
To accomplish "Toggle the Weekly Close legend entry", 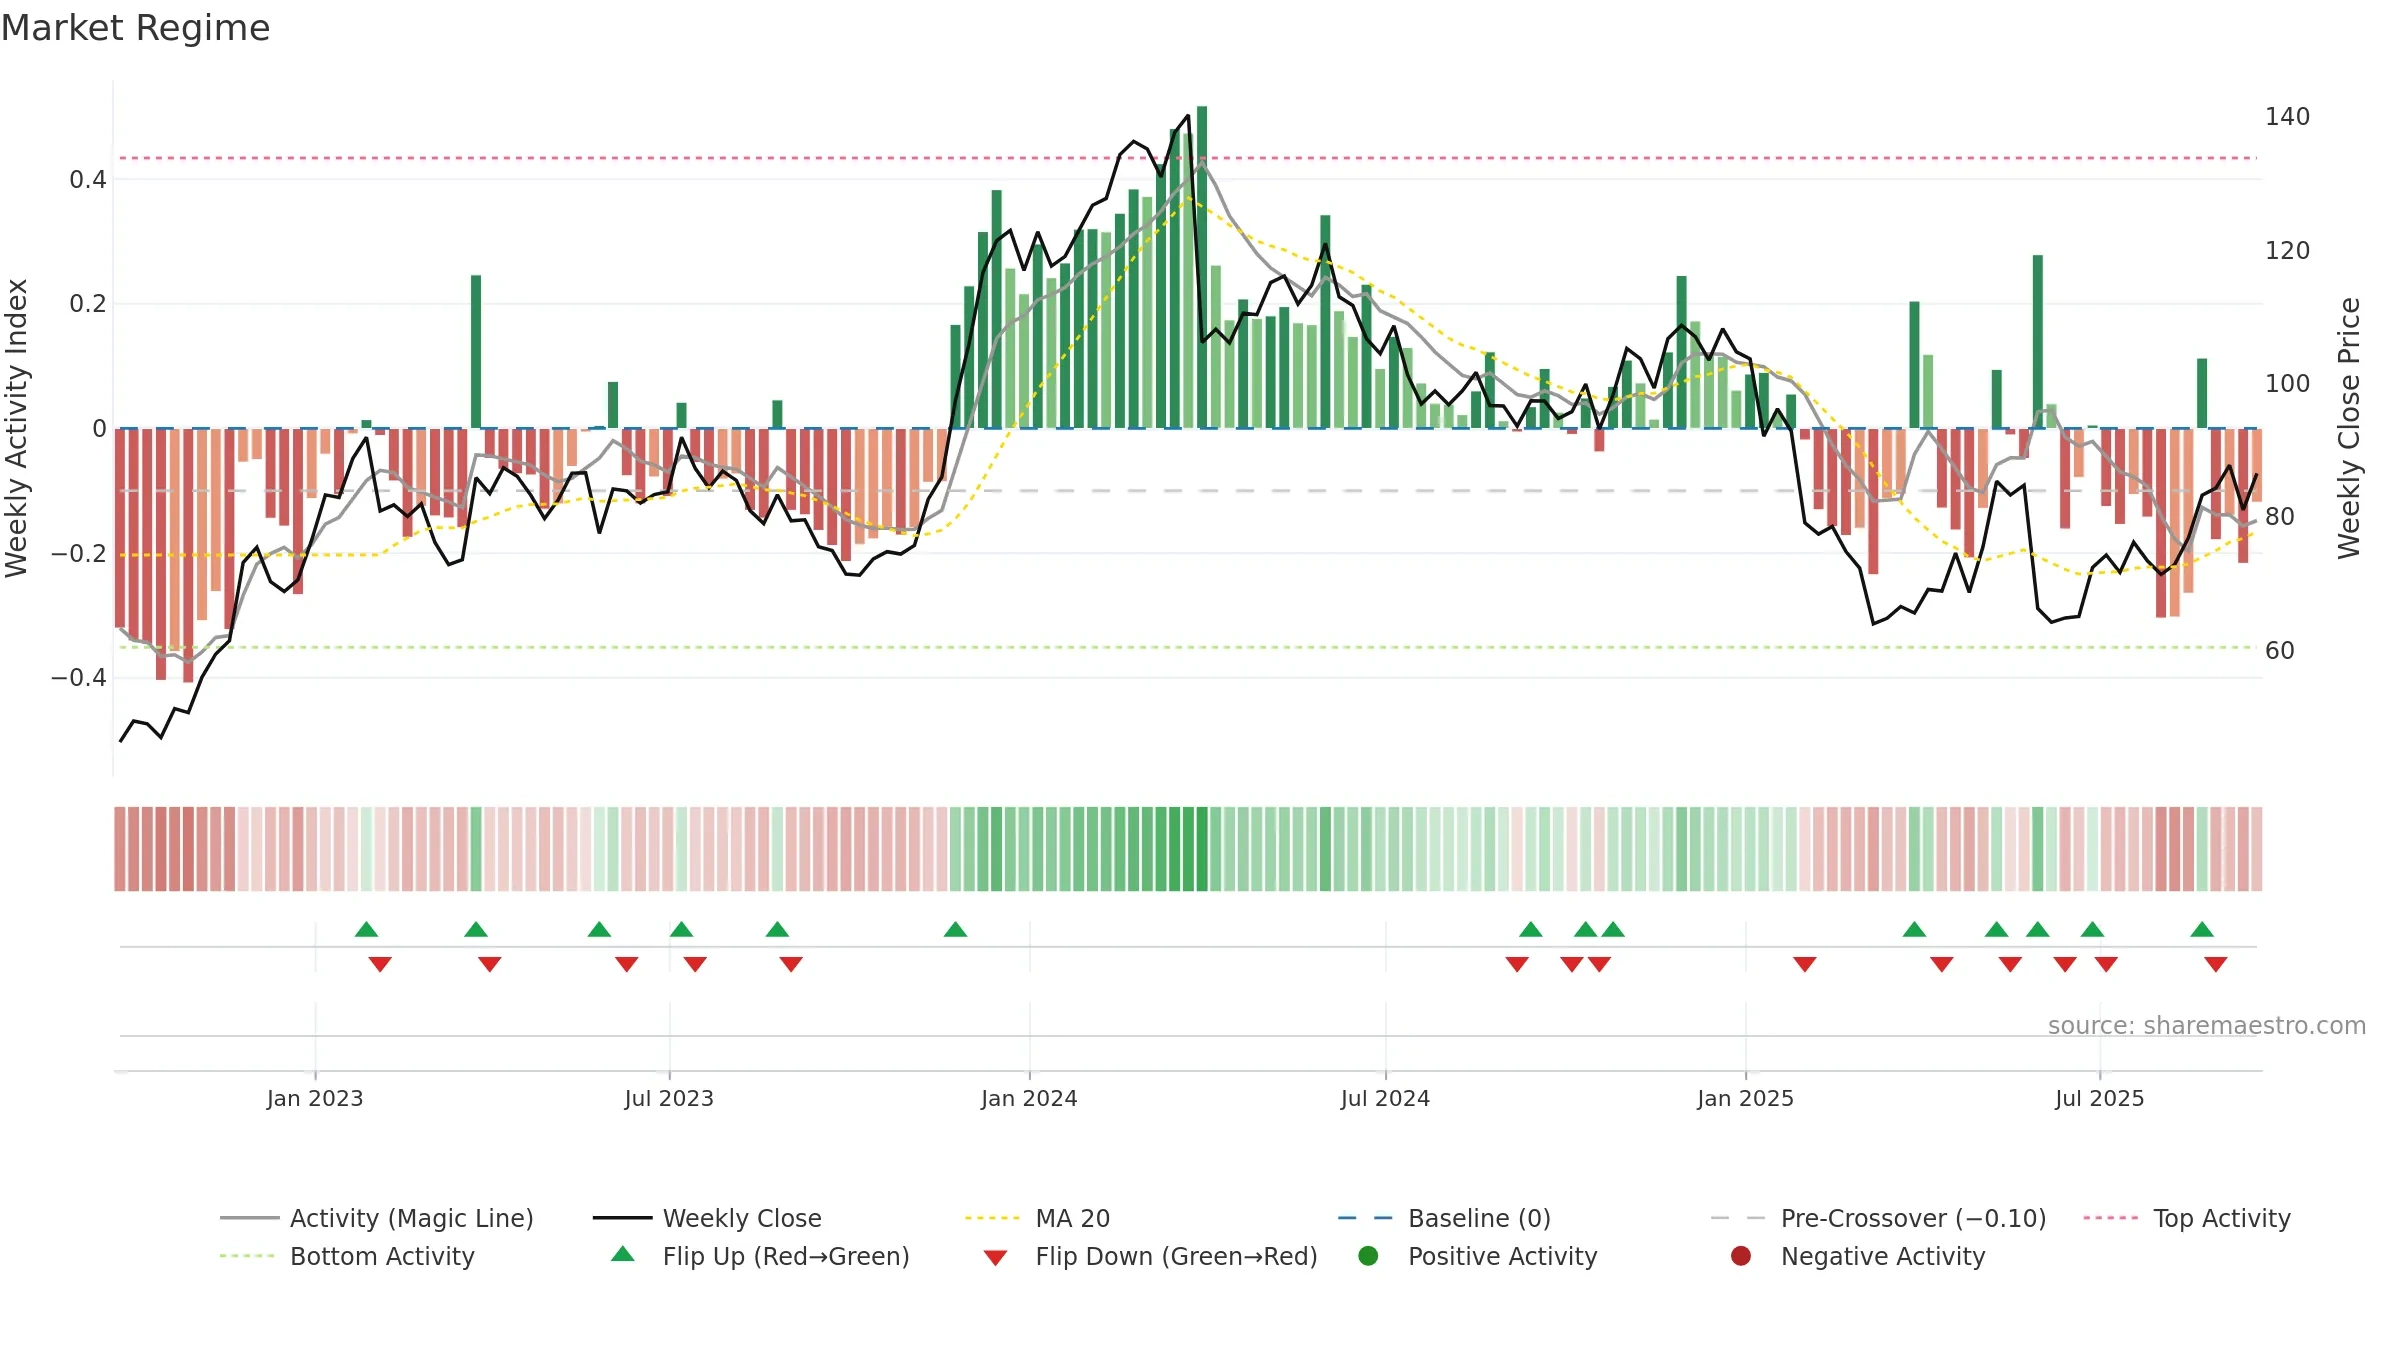I will point(707,1218).
